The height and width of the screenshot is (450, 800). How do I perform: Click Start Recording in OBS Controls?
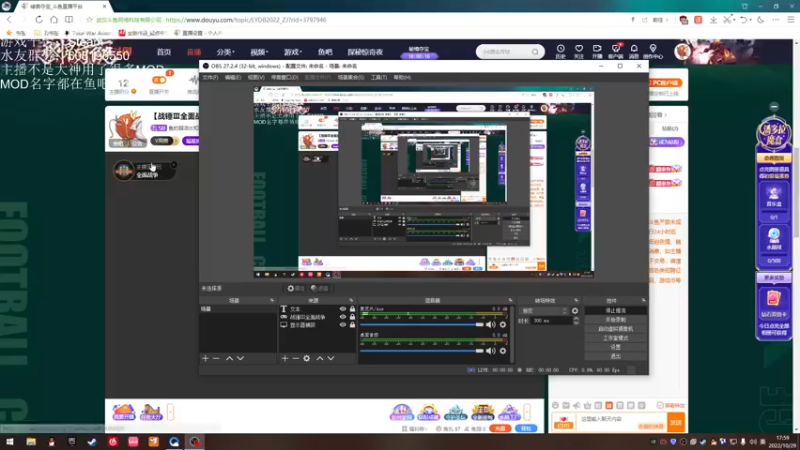(x=615, y=320)
